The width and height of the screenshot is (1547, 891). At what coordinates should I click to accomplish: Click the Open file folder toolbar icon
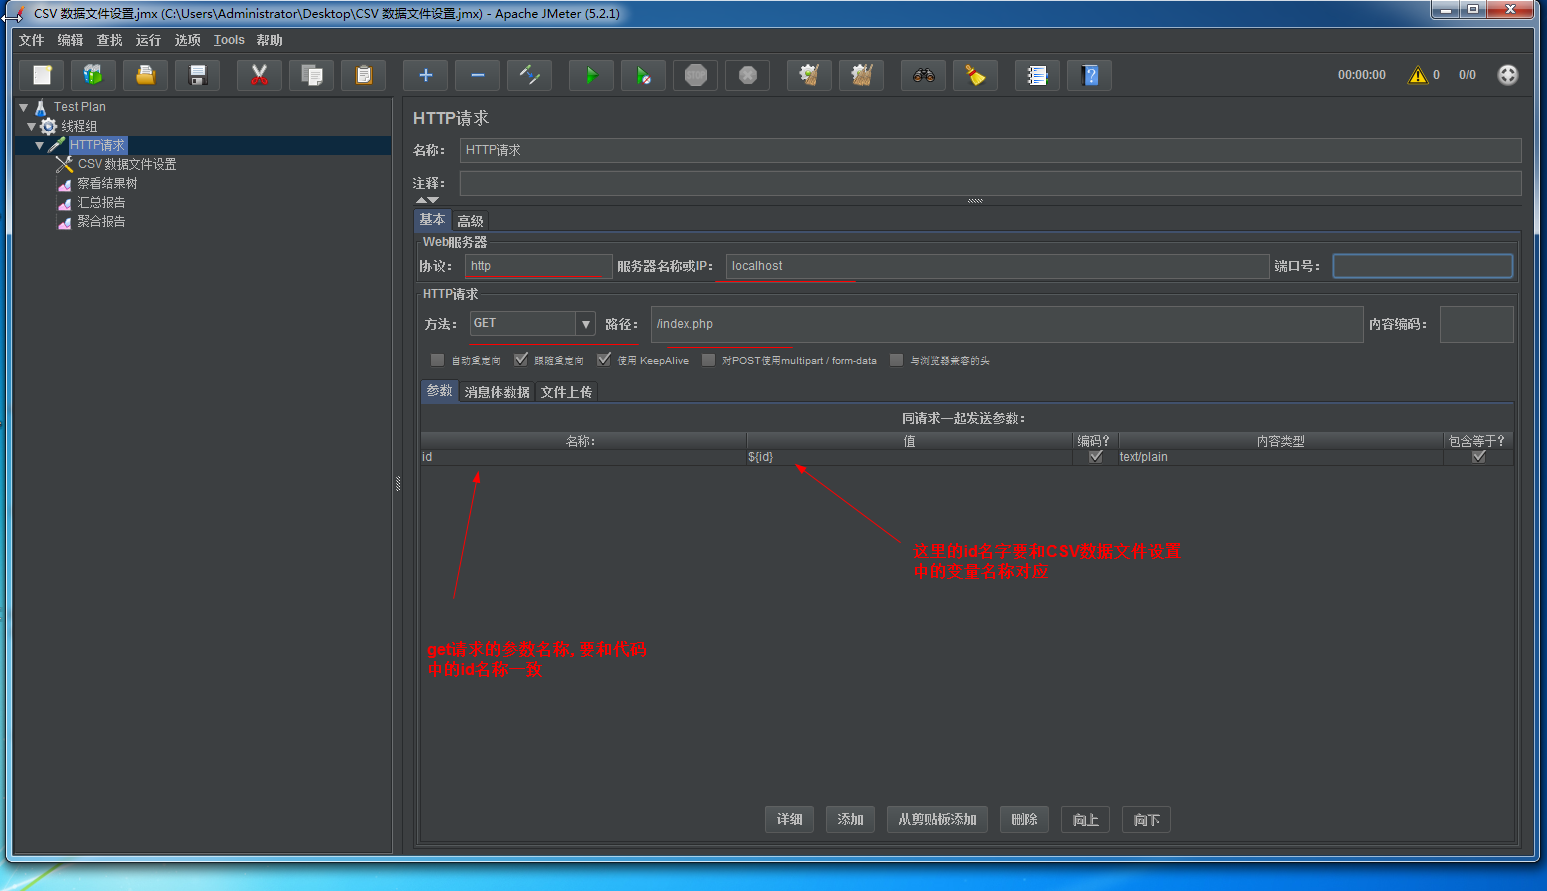[145, 75]
